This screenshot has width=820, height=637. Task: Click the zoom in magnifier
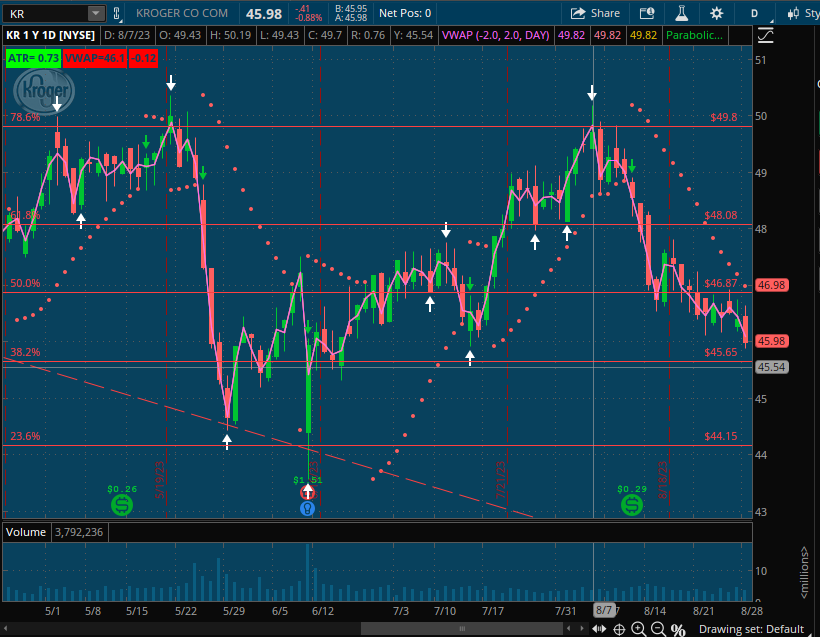tap(639, 629)
